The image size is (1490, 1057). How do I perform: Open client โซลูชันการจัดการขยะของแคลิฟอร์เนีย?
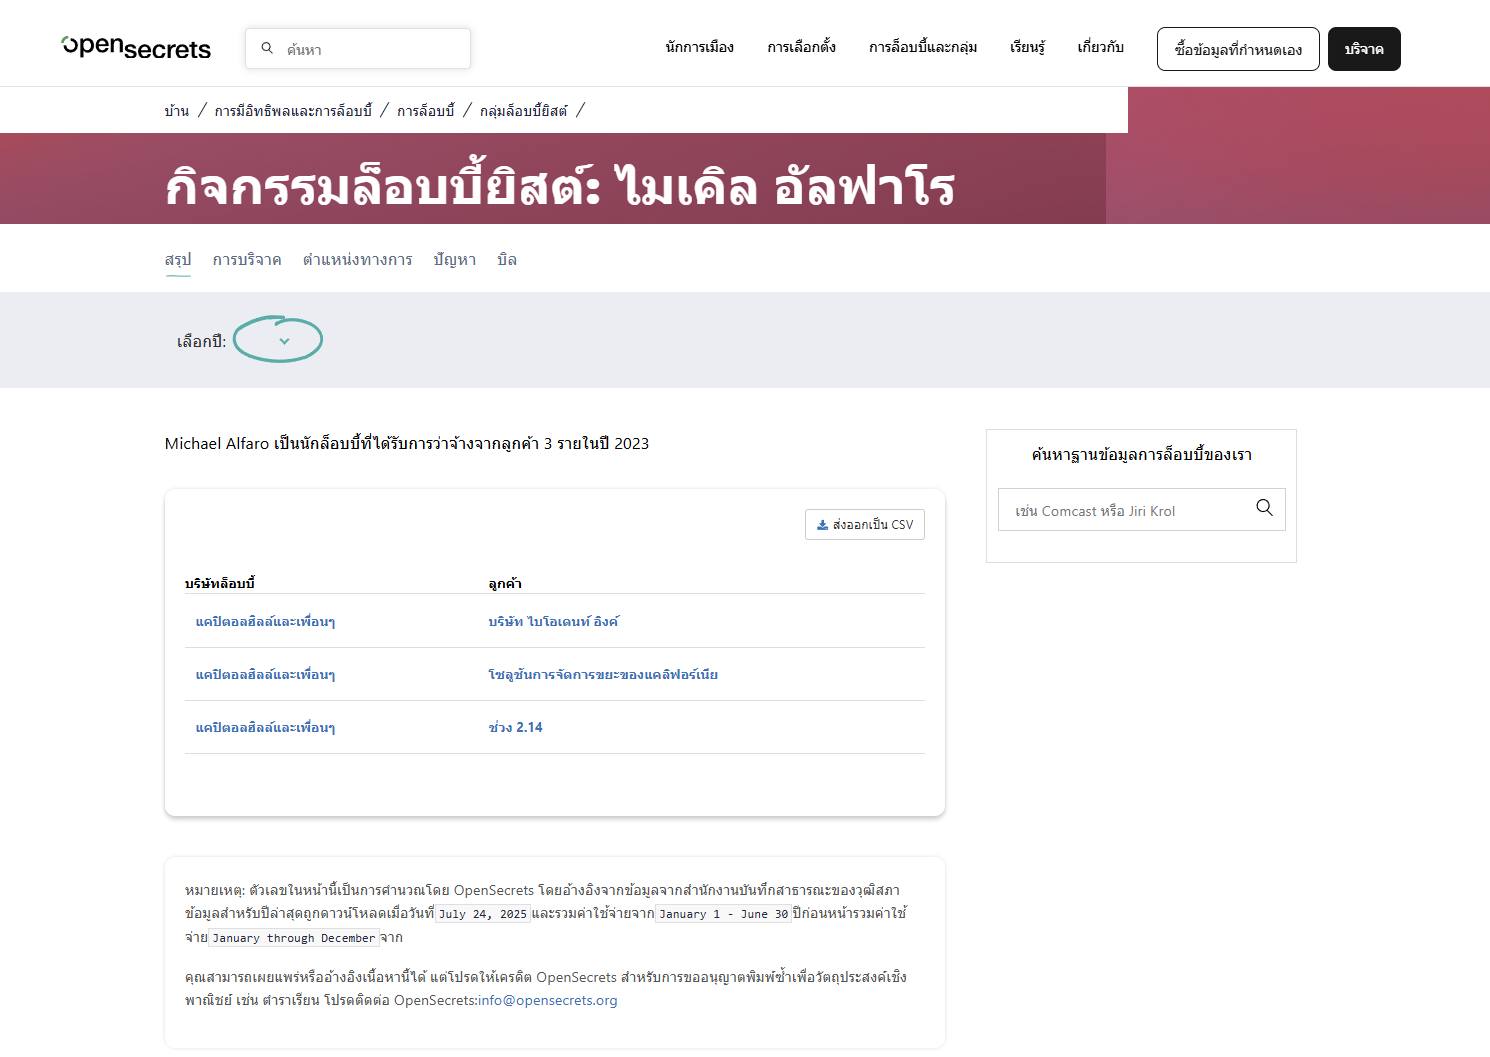603,675
